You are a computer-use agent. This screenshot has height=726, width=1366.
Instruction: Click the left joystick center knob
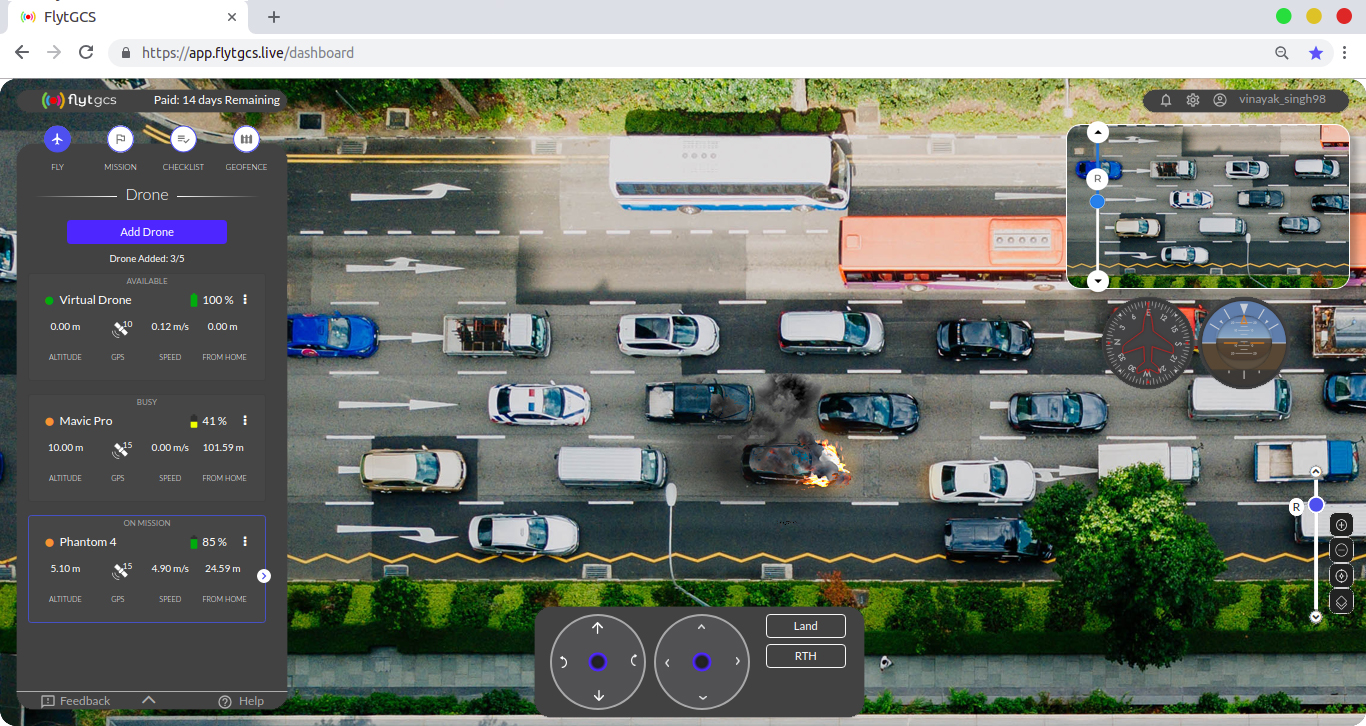pyautogui.click(x=598, y=662)
